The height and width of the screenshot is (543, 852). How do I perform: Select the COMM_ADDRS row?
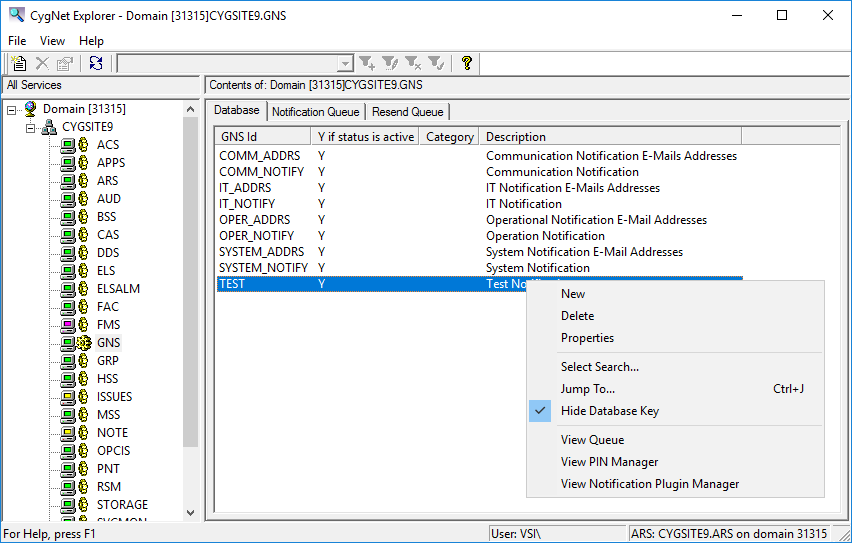tap(479, 156)
